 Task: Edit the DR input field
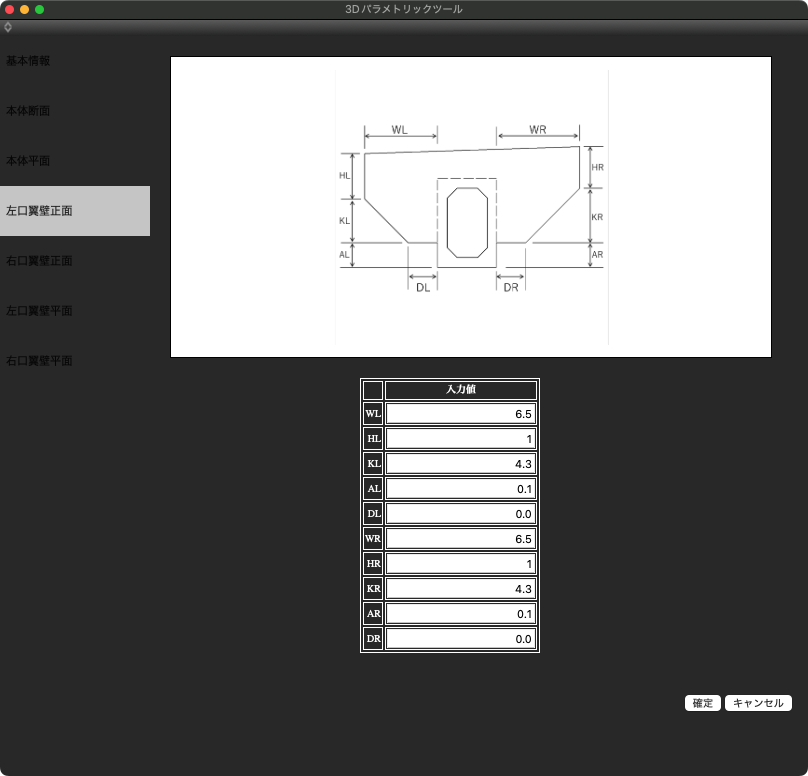pos(461,639)
